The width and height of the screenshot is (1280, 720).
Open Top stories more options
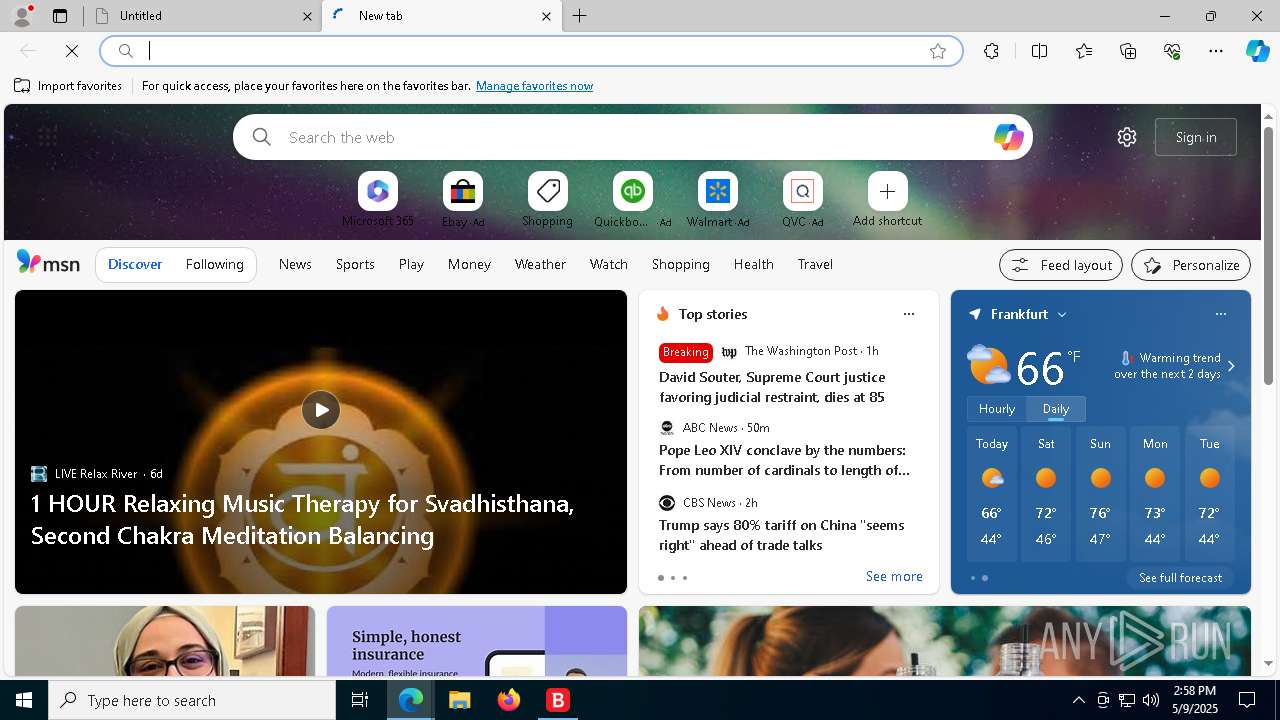coord(909,314)
